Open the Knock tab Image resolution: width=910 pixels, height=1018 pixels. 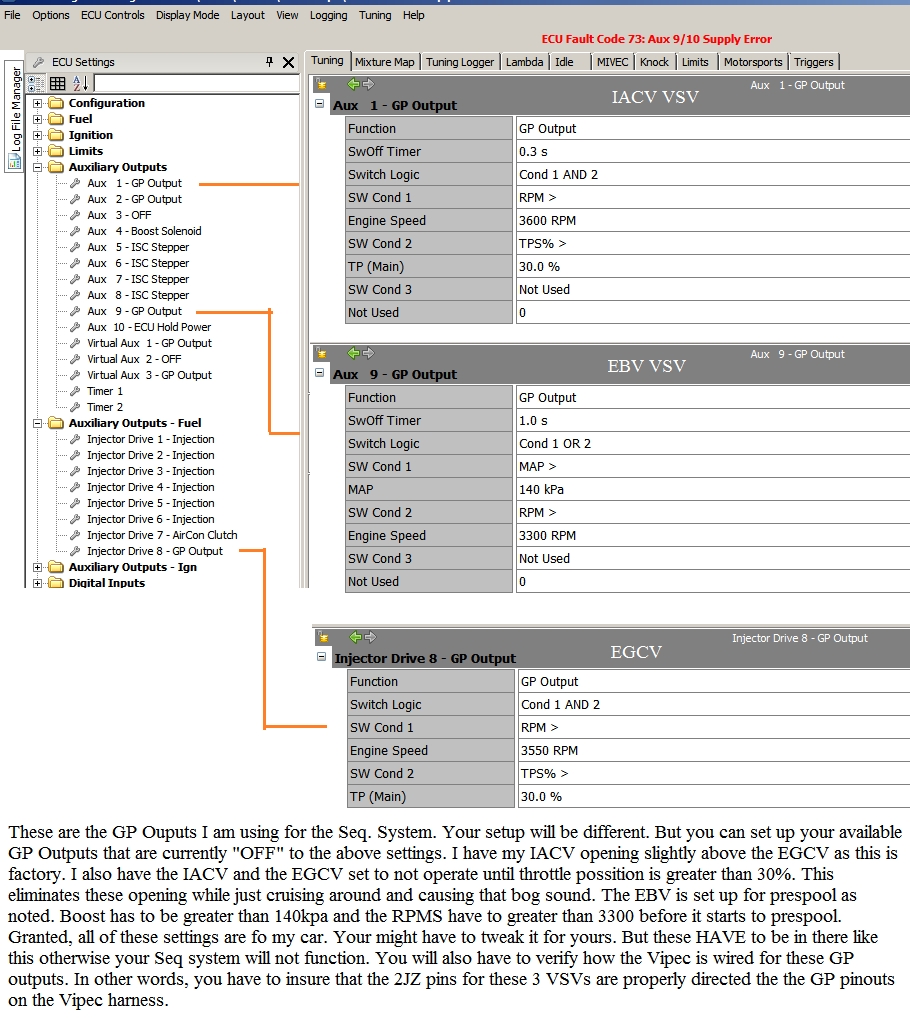pos(654,62)
